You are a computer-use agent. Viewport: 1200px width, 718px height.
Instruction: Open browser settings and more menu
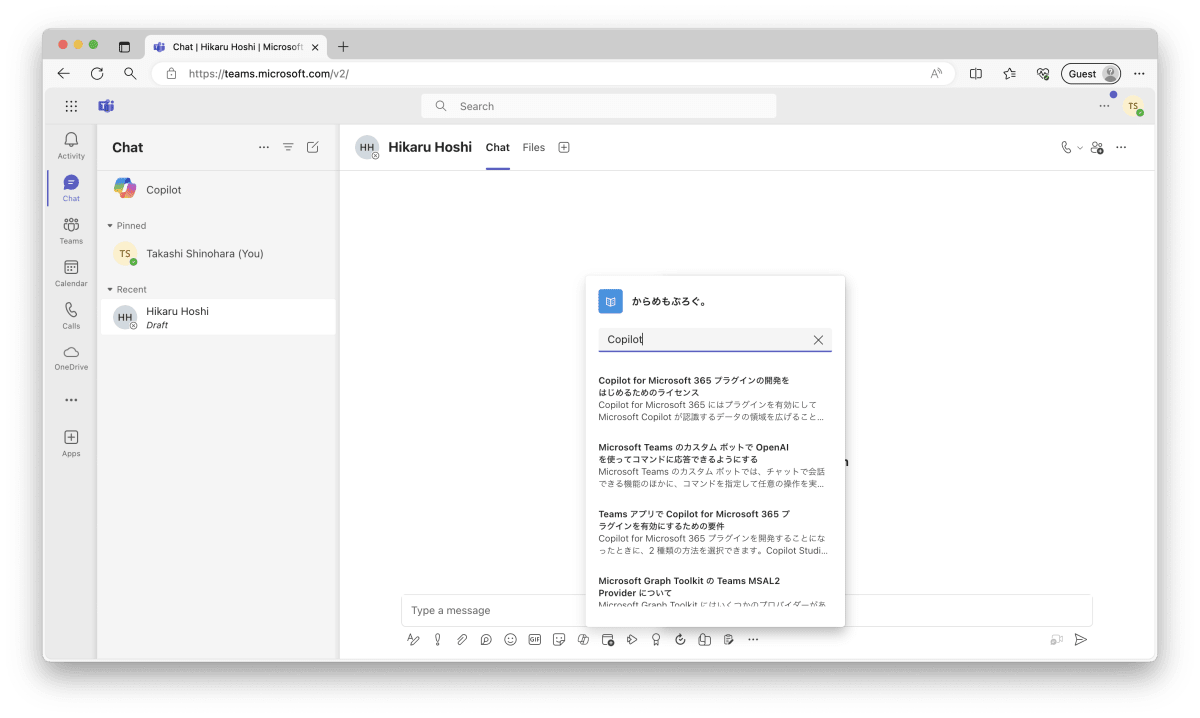click(x=1139, y=74)
